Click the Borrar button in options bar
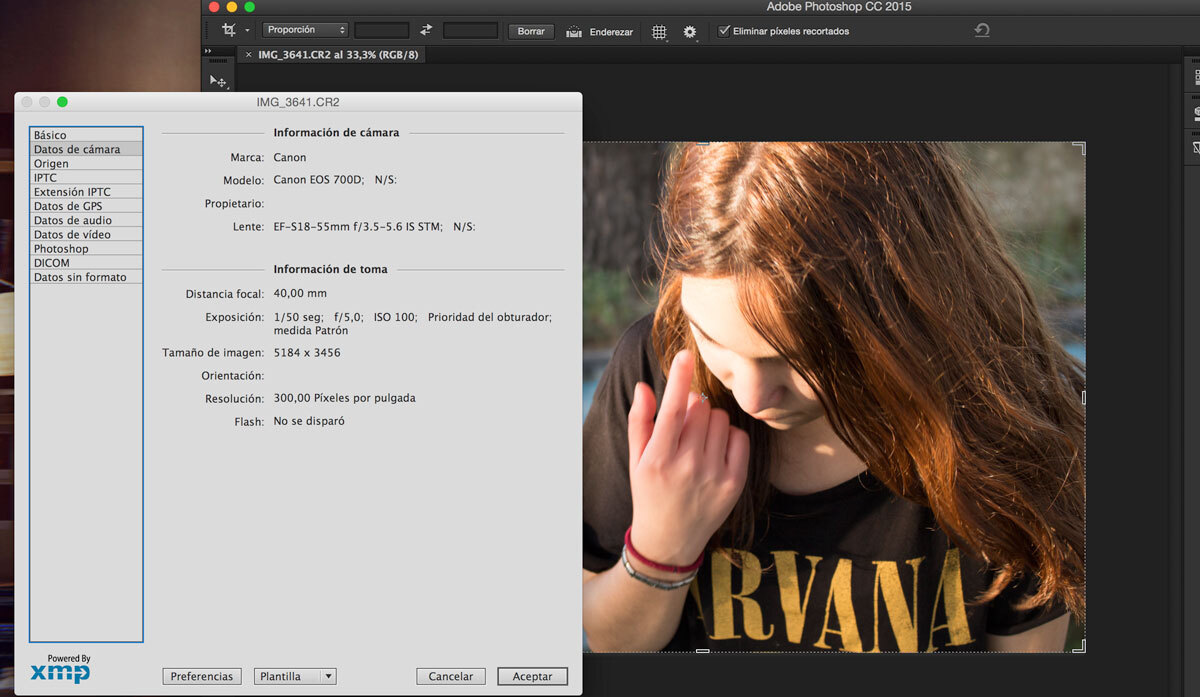The image size is (1200, 697). tap(531, 31)
